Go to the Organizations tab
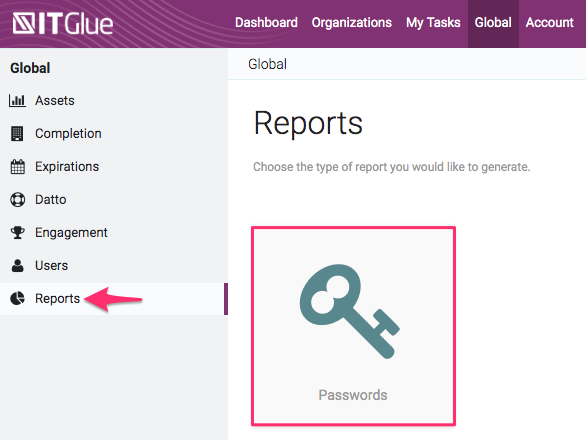Image resolution: width=586 pixels, height=440 pixels. click(352, 23)
